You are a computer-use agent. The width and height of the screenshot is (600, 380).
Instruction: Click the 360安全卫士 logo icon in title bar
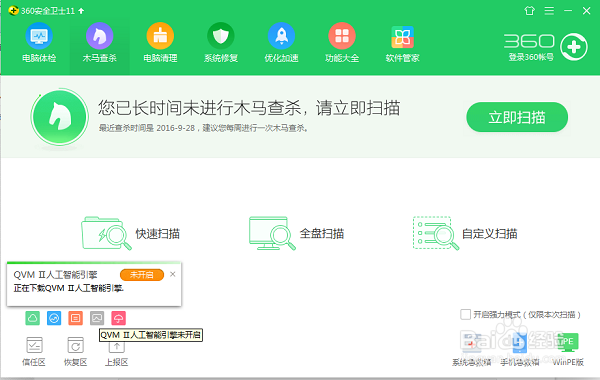[13, 11]
